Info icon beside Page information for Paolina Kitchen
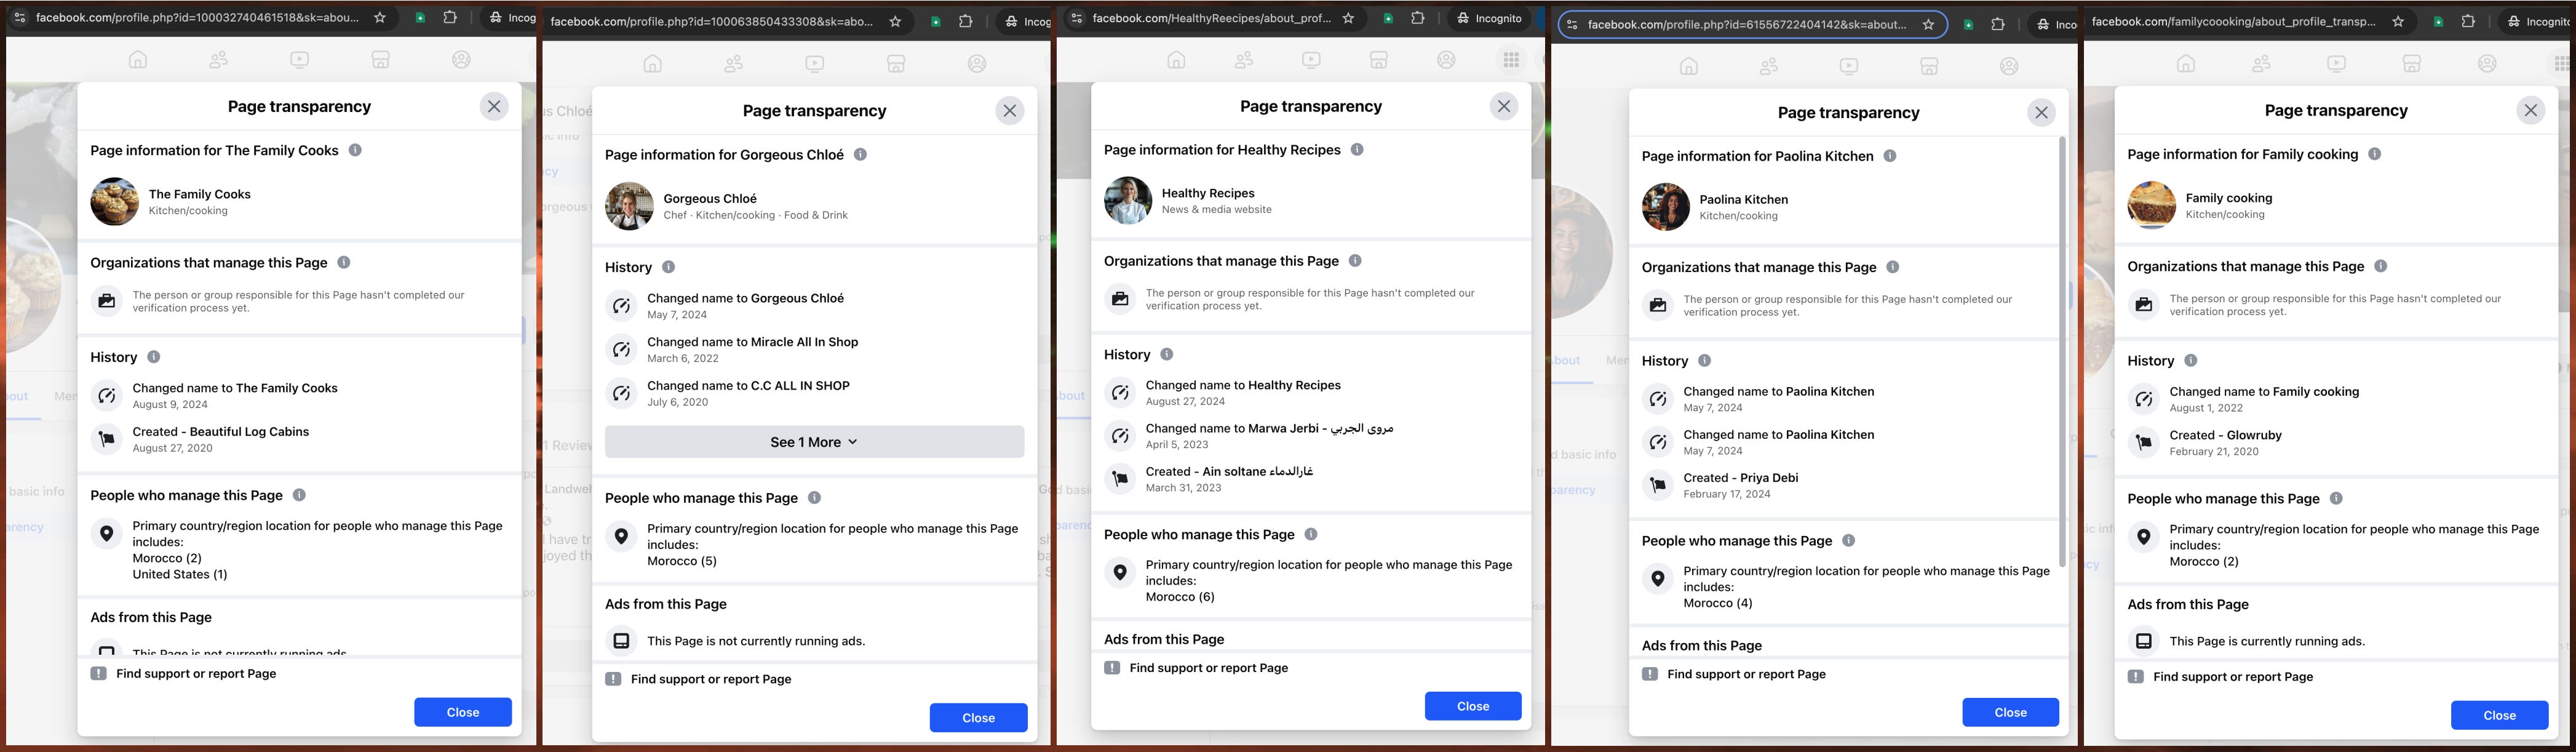 [1889, 156]
